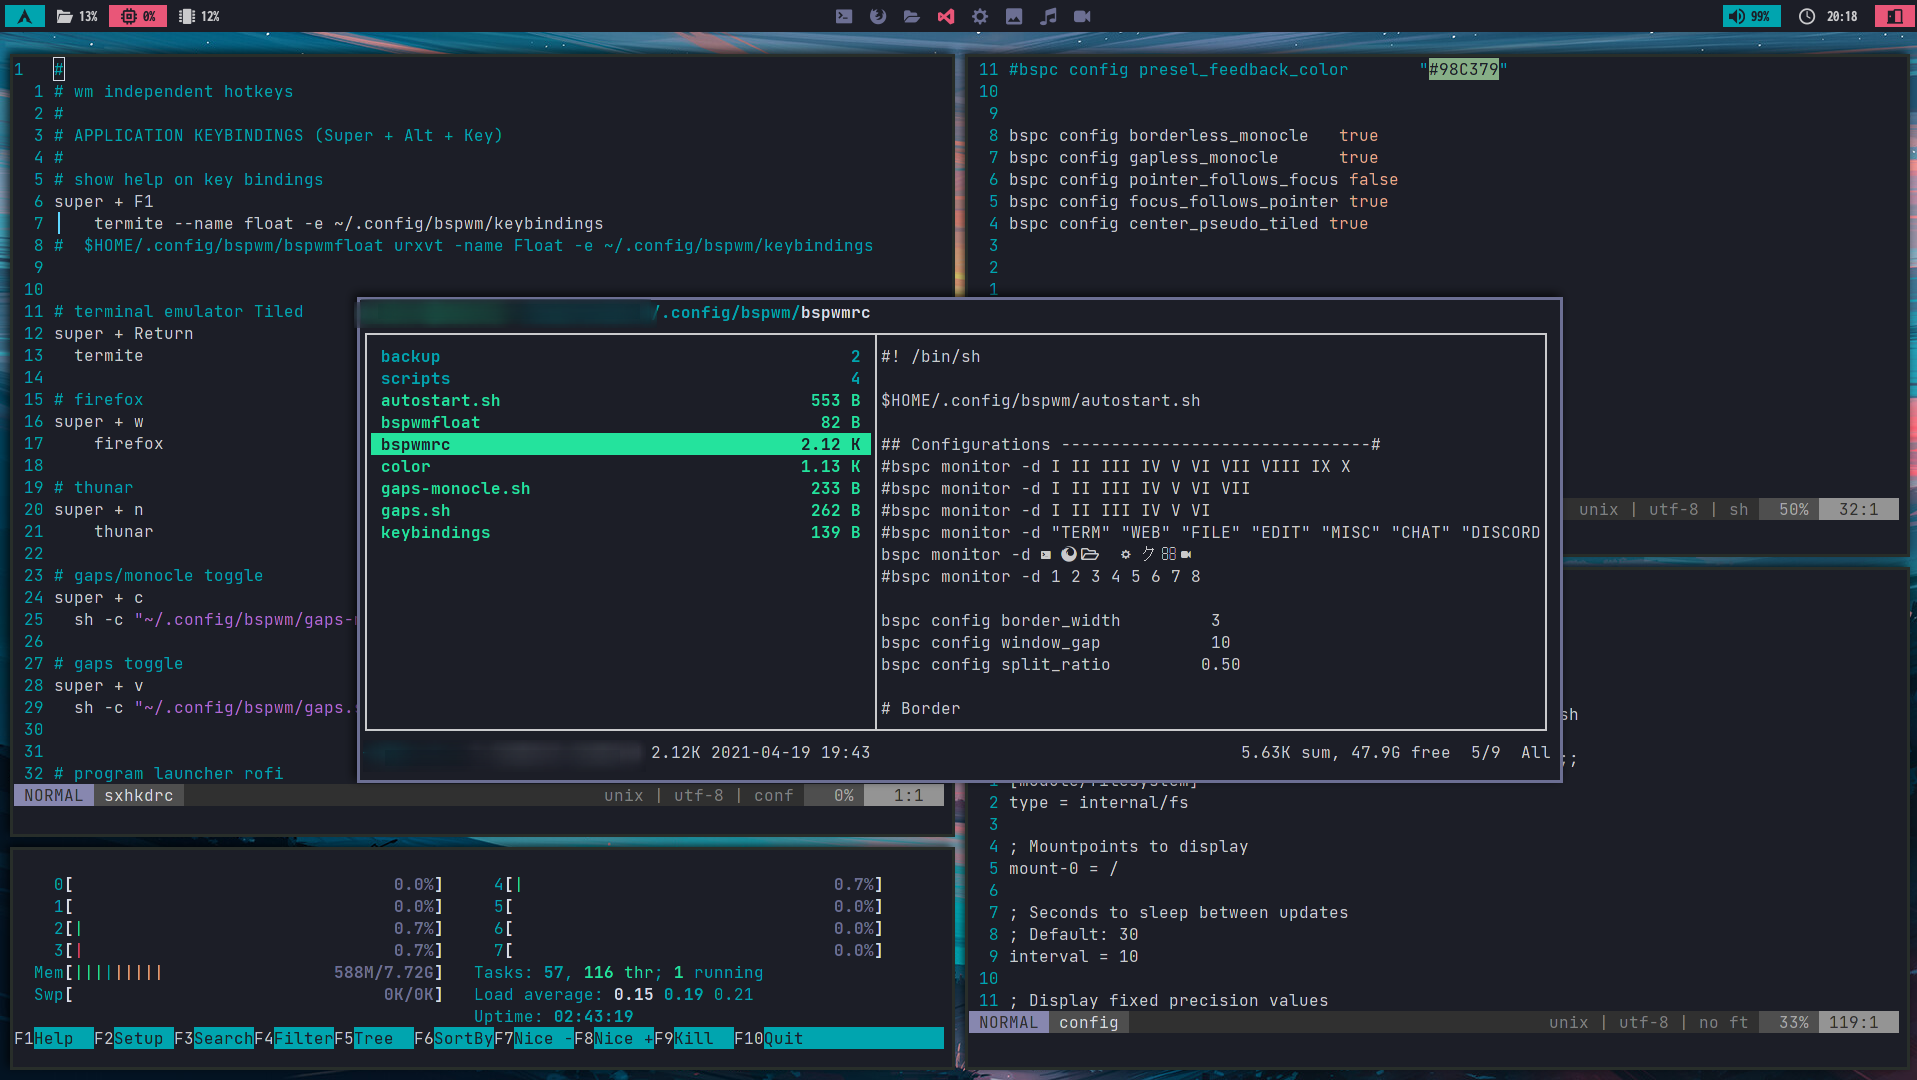
Task: Click the ranger path title bspwmrc
Action: tap(835, 313)
